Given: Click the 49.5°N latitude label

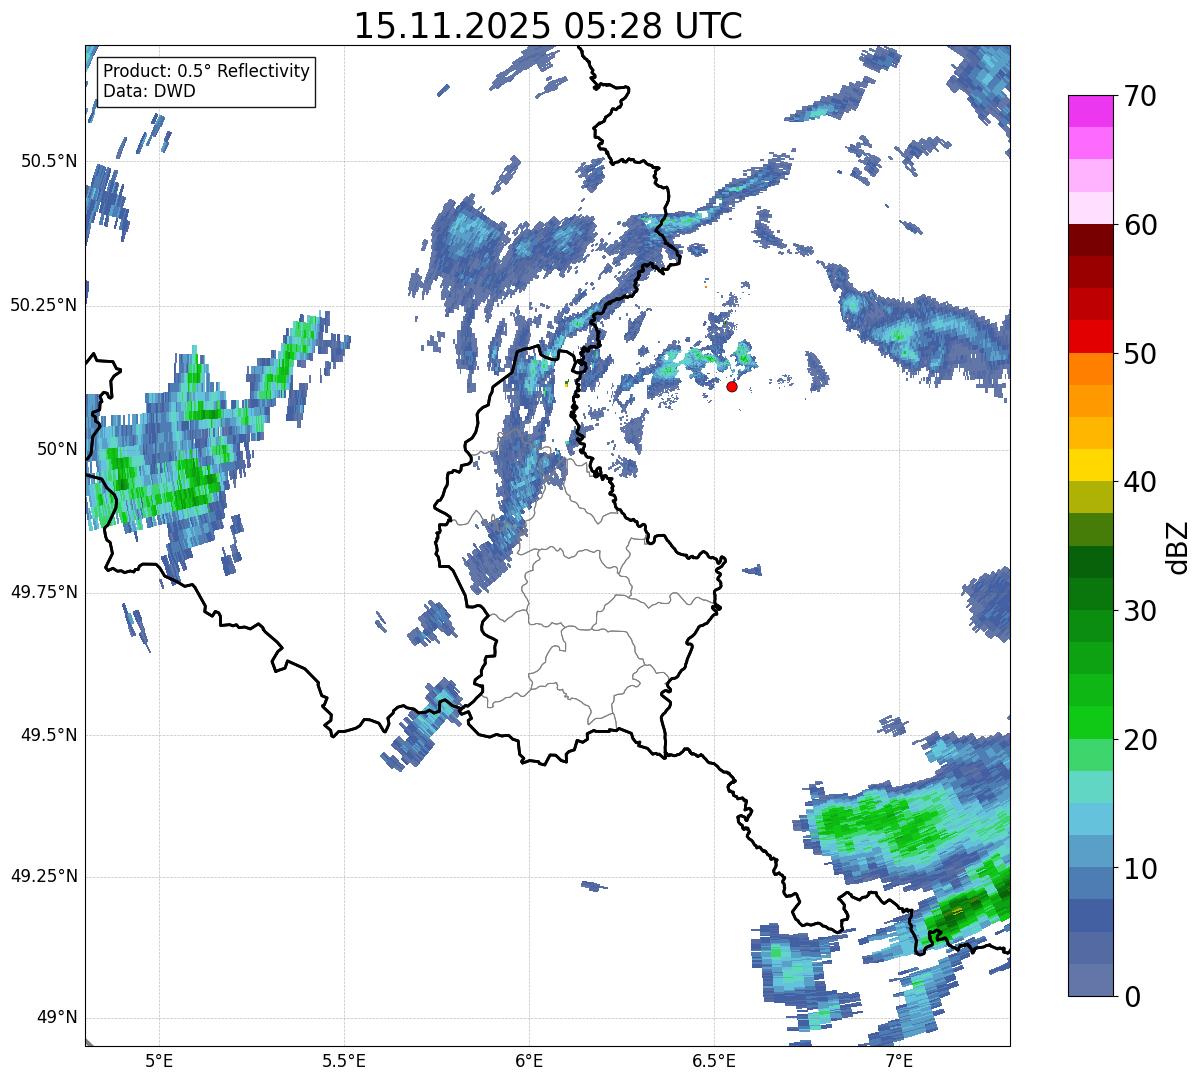Looking at the screenshot, I should coord(48,735).
